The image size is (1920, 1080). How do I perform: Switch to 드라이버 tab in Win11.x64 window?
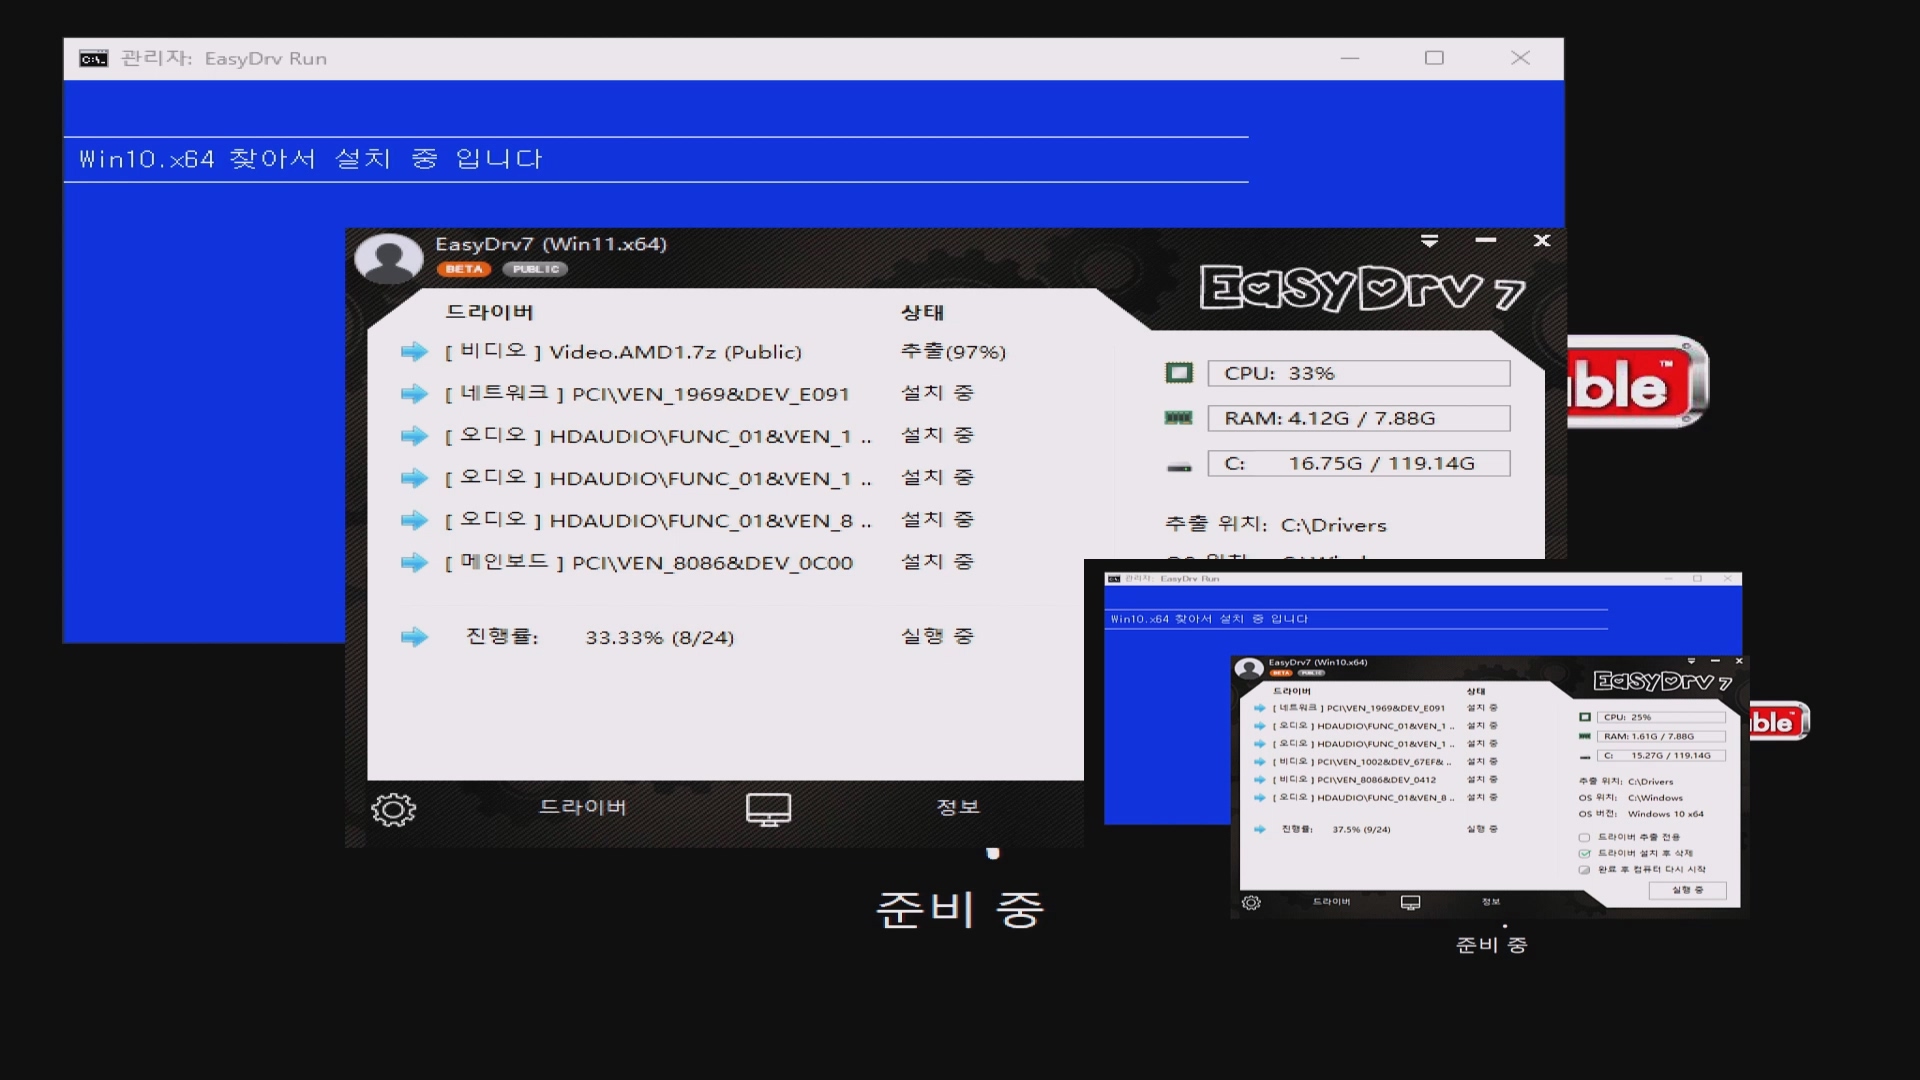point(583,807)
